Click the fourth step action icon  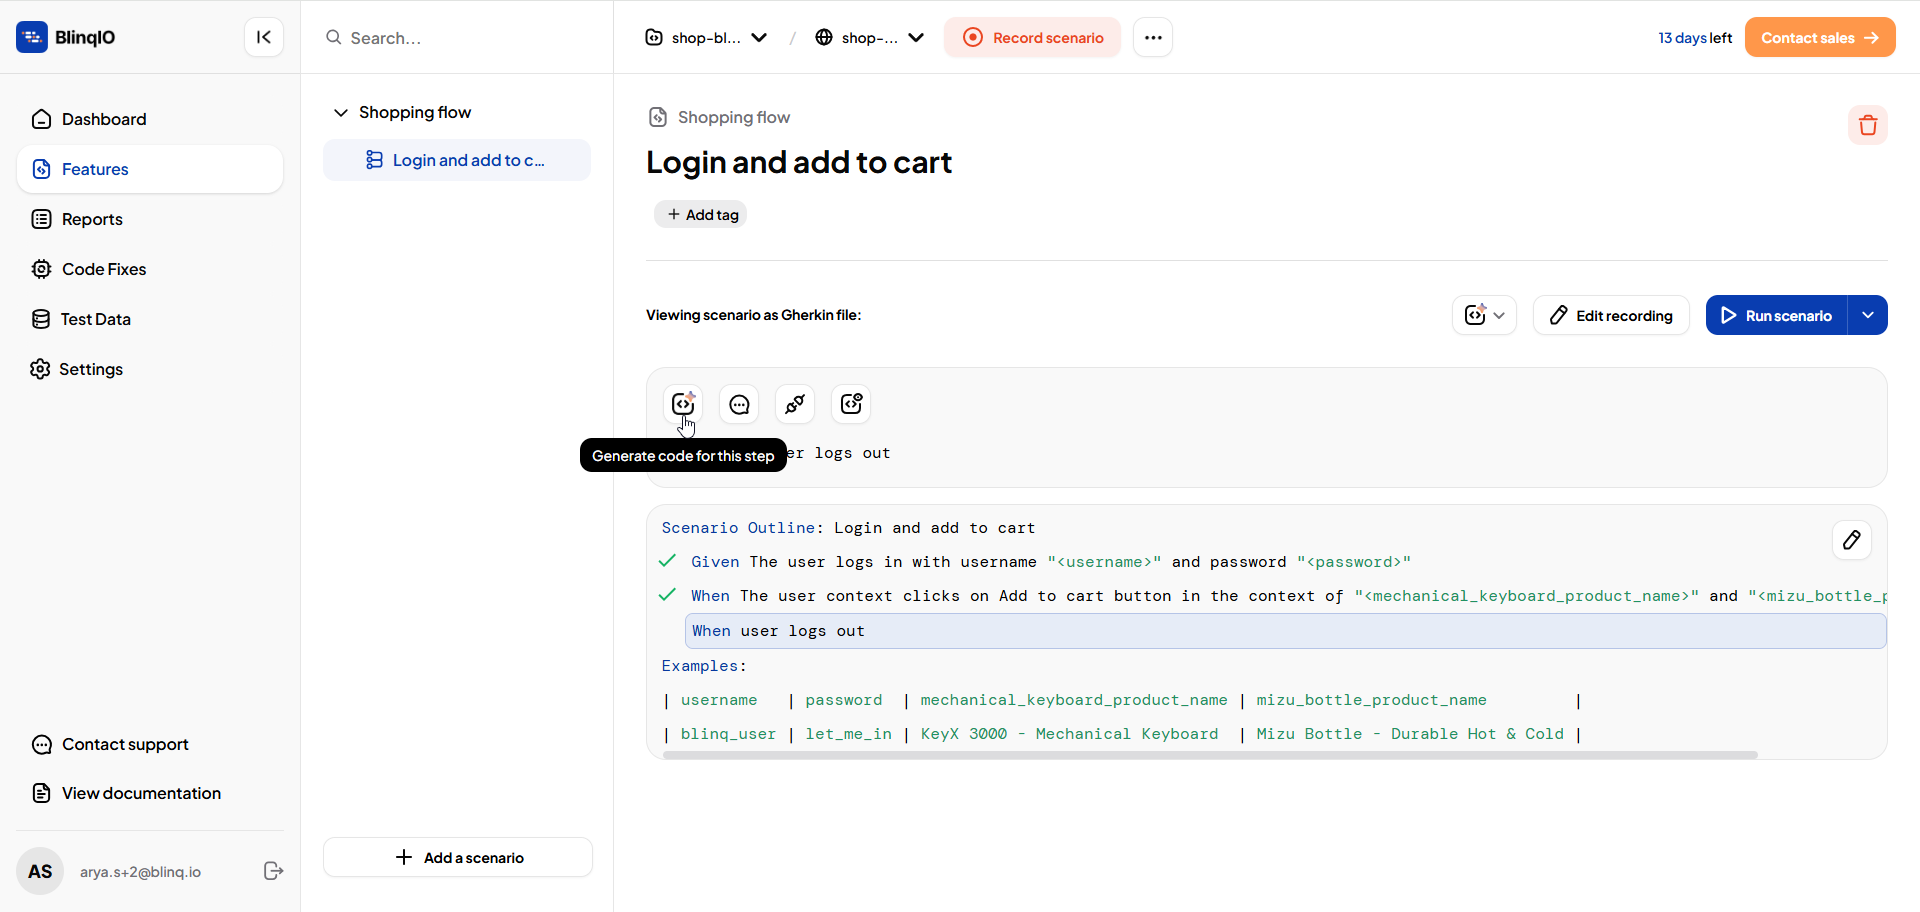[x=851, y=404]
